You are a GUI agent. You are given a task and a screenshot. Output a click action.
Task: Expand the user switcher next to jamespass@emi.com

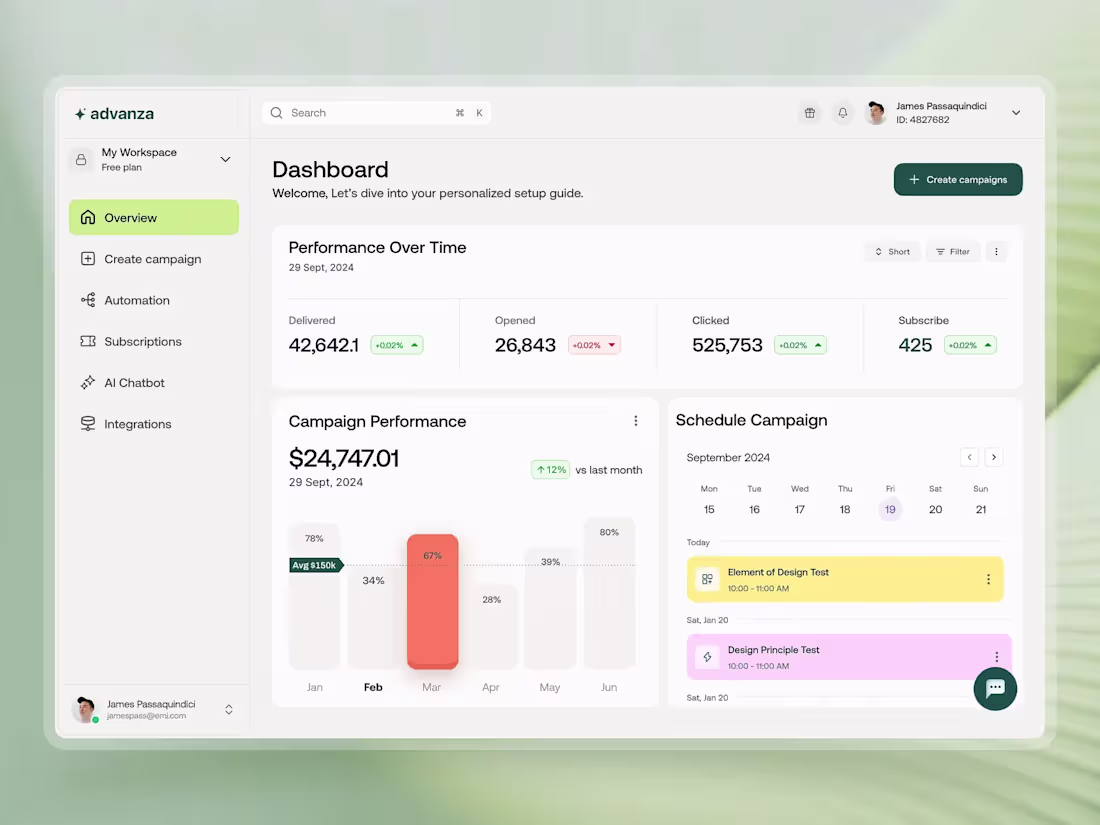point(228,709)
